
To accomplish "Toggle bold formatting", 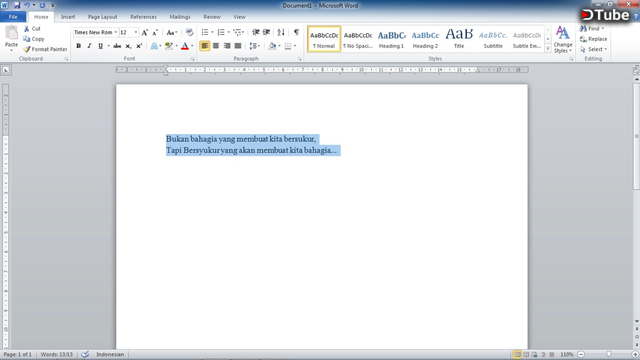I will pyautogui.click(x=78, y=46).
